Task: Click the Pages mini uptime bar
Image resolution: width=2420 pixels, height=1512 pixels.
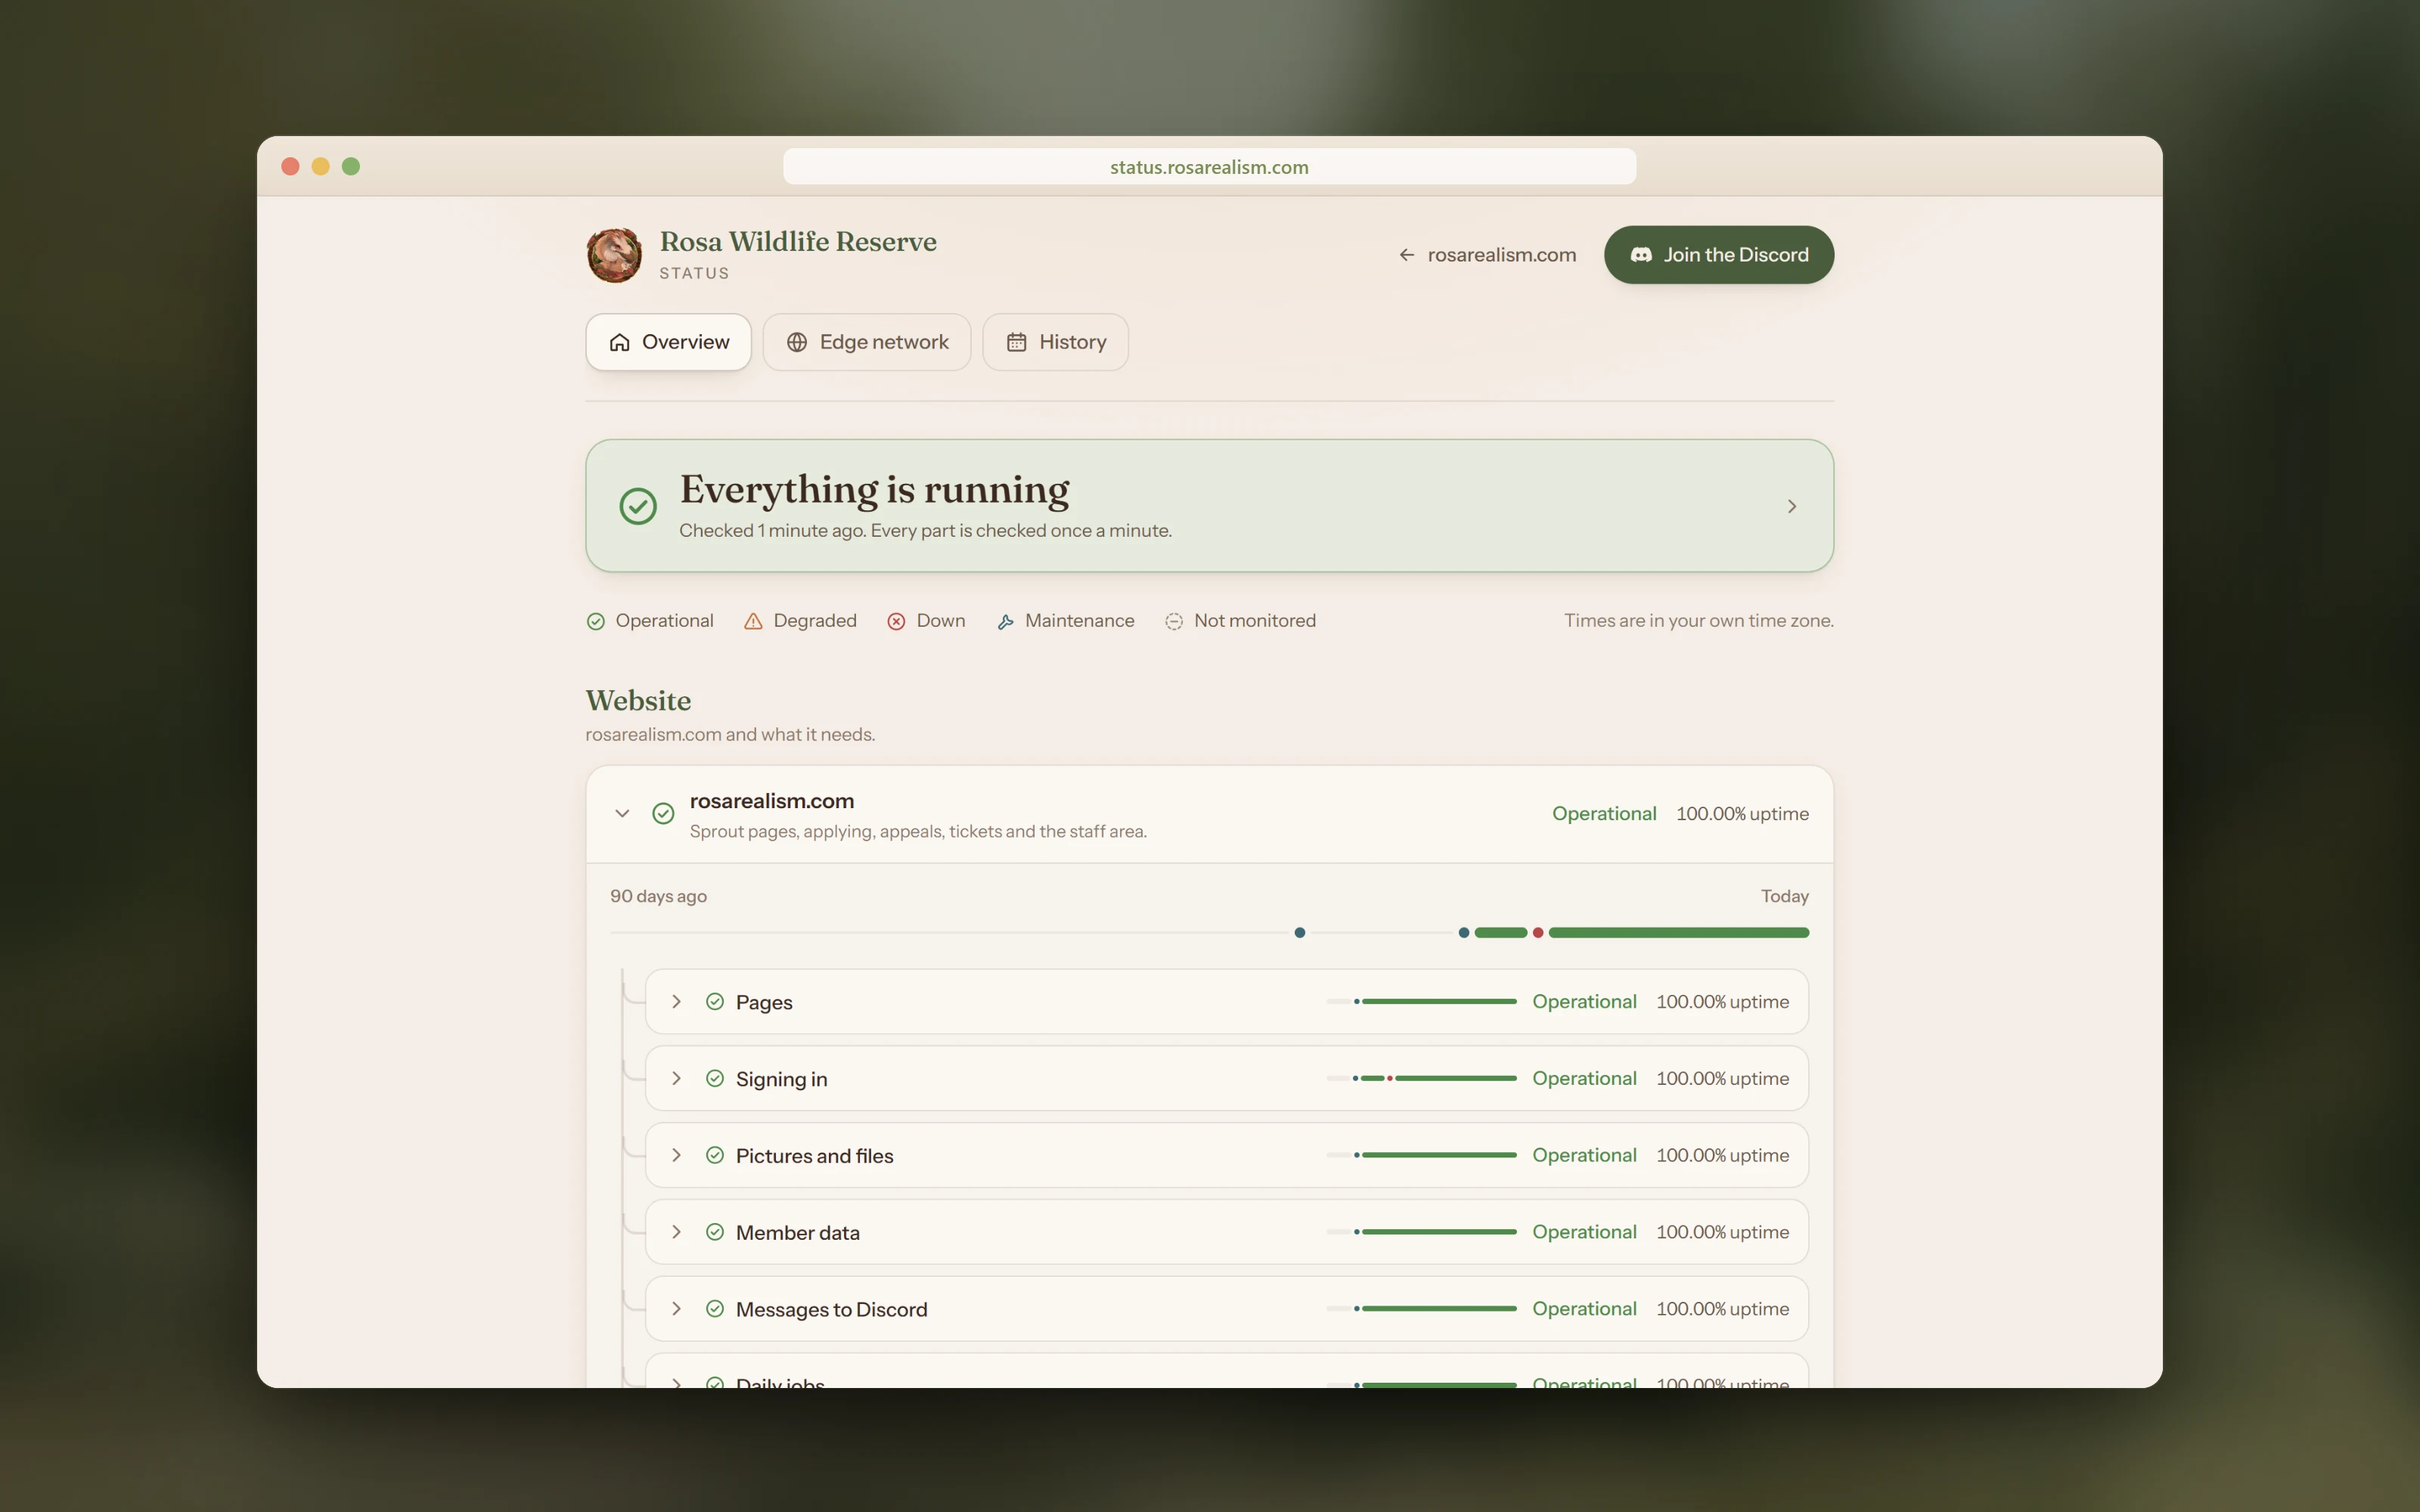Action: 1421,1001
